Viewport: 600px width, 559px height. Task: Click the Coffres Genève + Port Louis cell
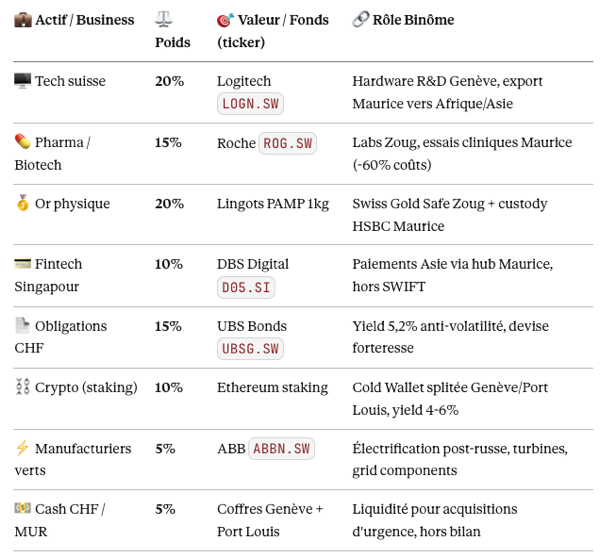(x=270, y=520)
